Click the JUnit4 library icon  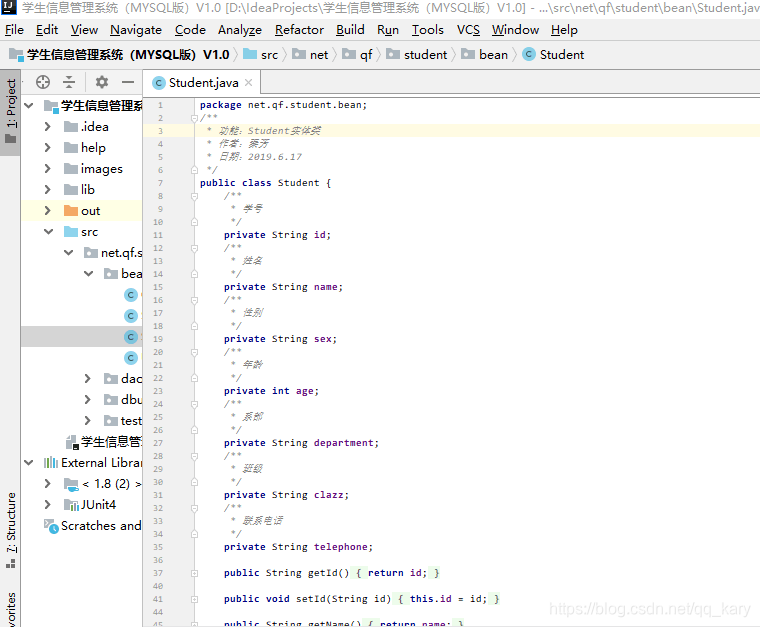coord(71,505)
